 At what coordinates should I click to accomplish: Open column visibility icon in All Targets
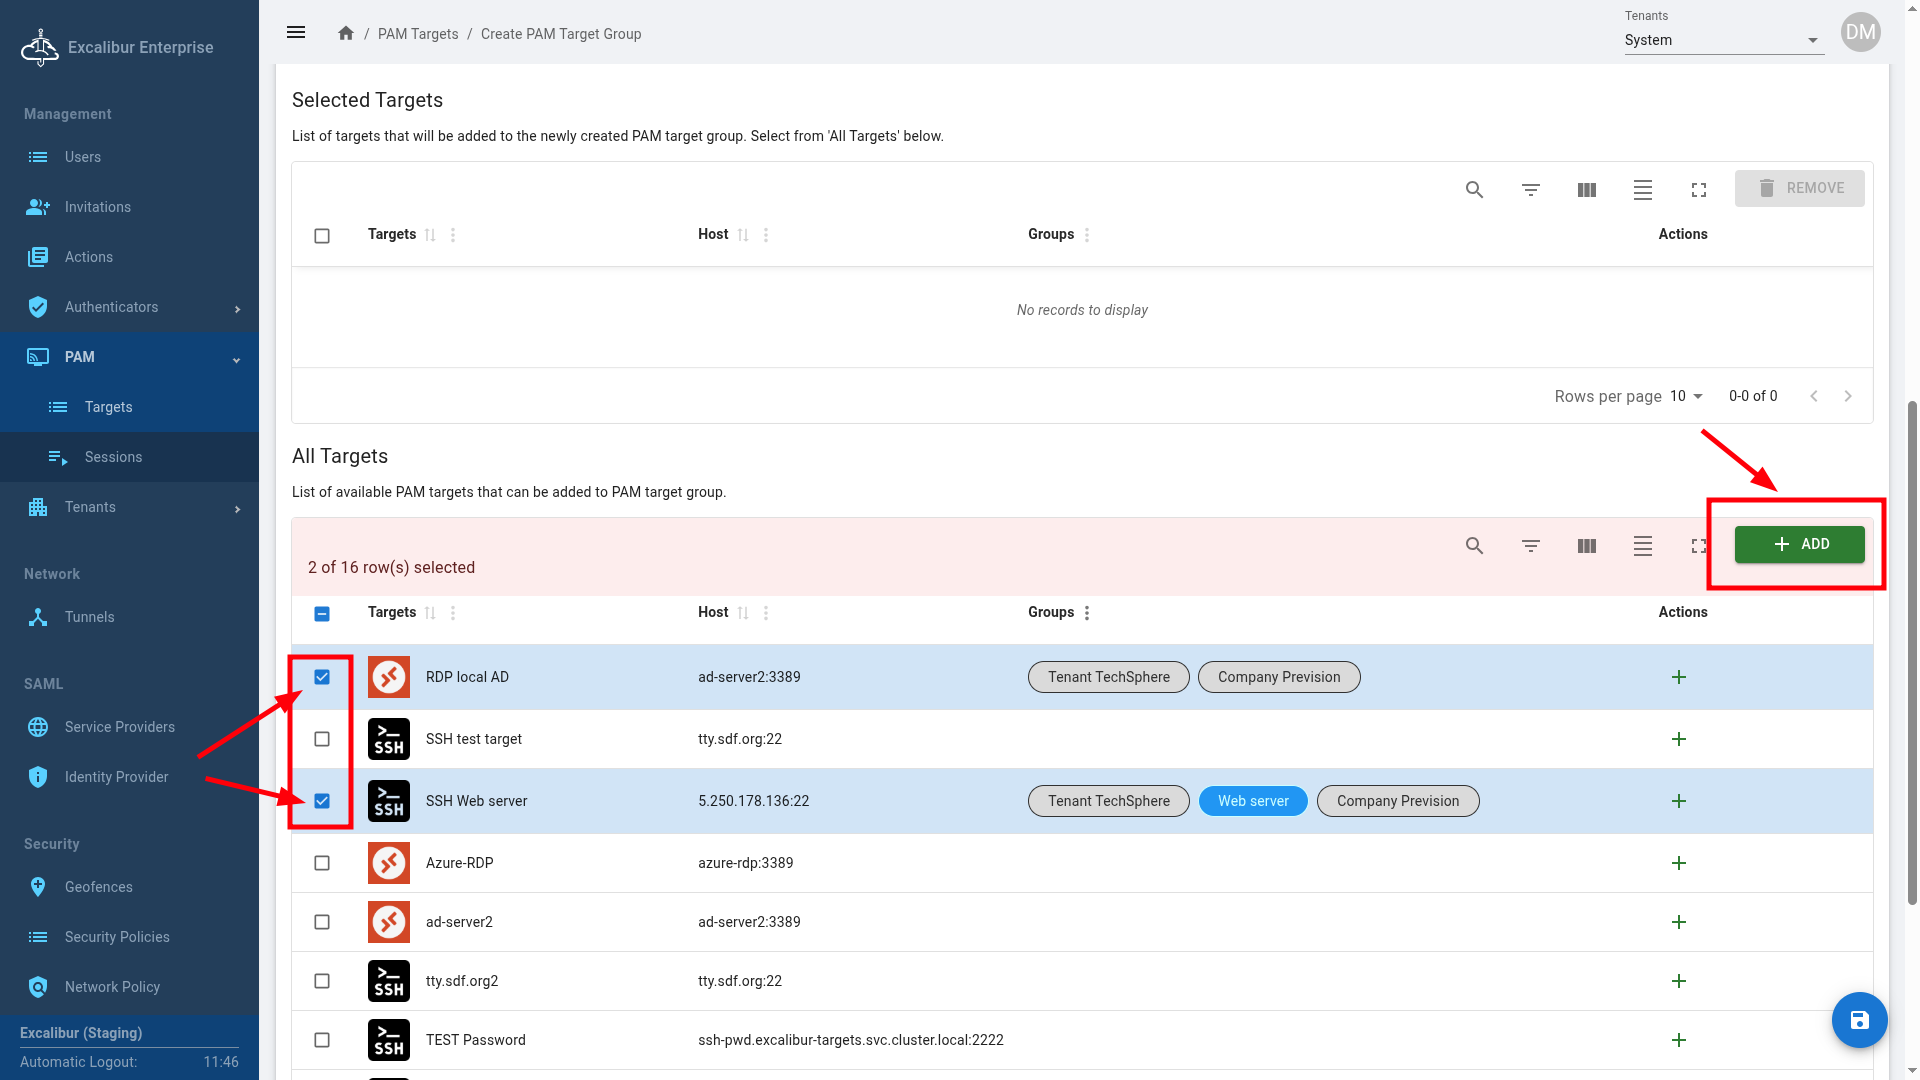click(x=1586, y=546)
